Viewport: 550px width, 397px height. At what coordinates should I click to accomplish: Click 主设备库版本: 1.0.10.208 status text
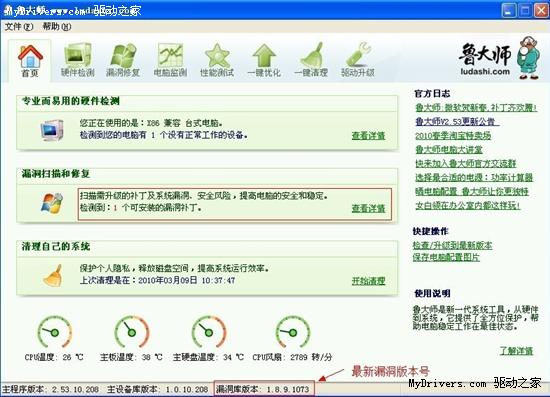click(157, 389)
